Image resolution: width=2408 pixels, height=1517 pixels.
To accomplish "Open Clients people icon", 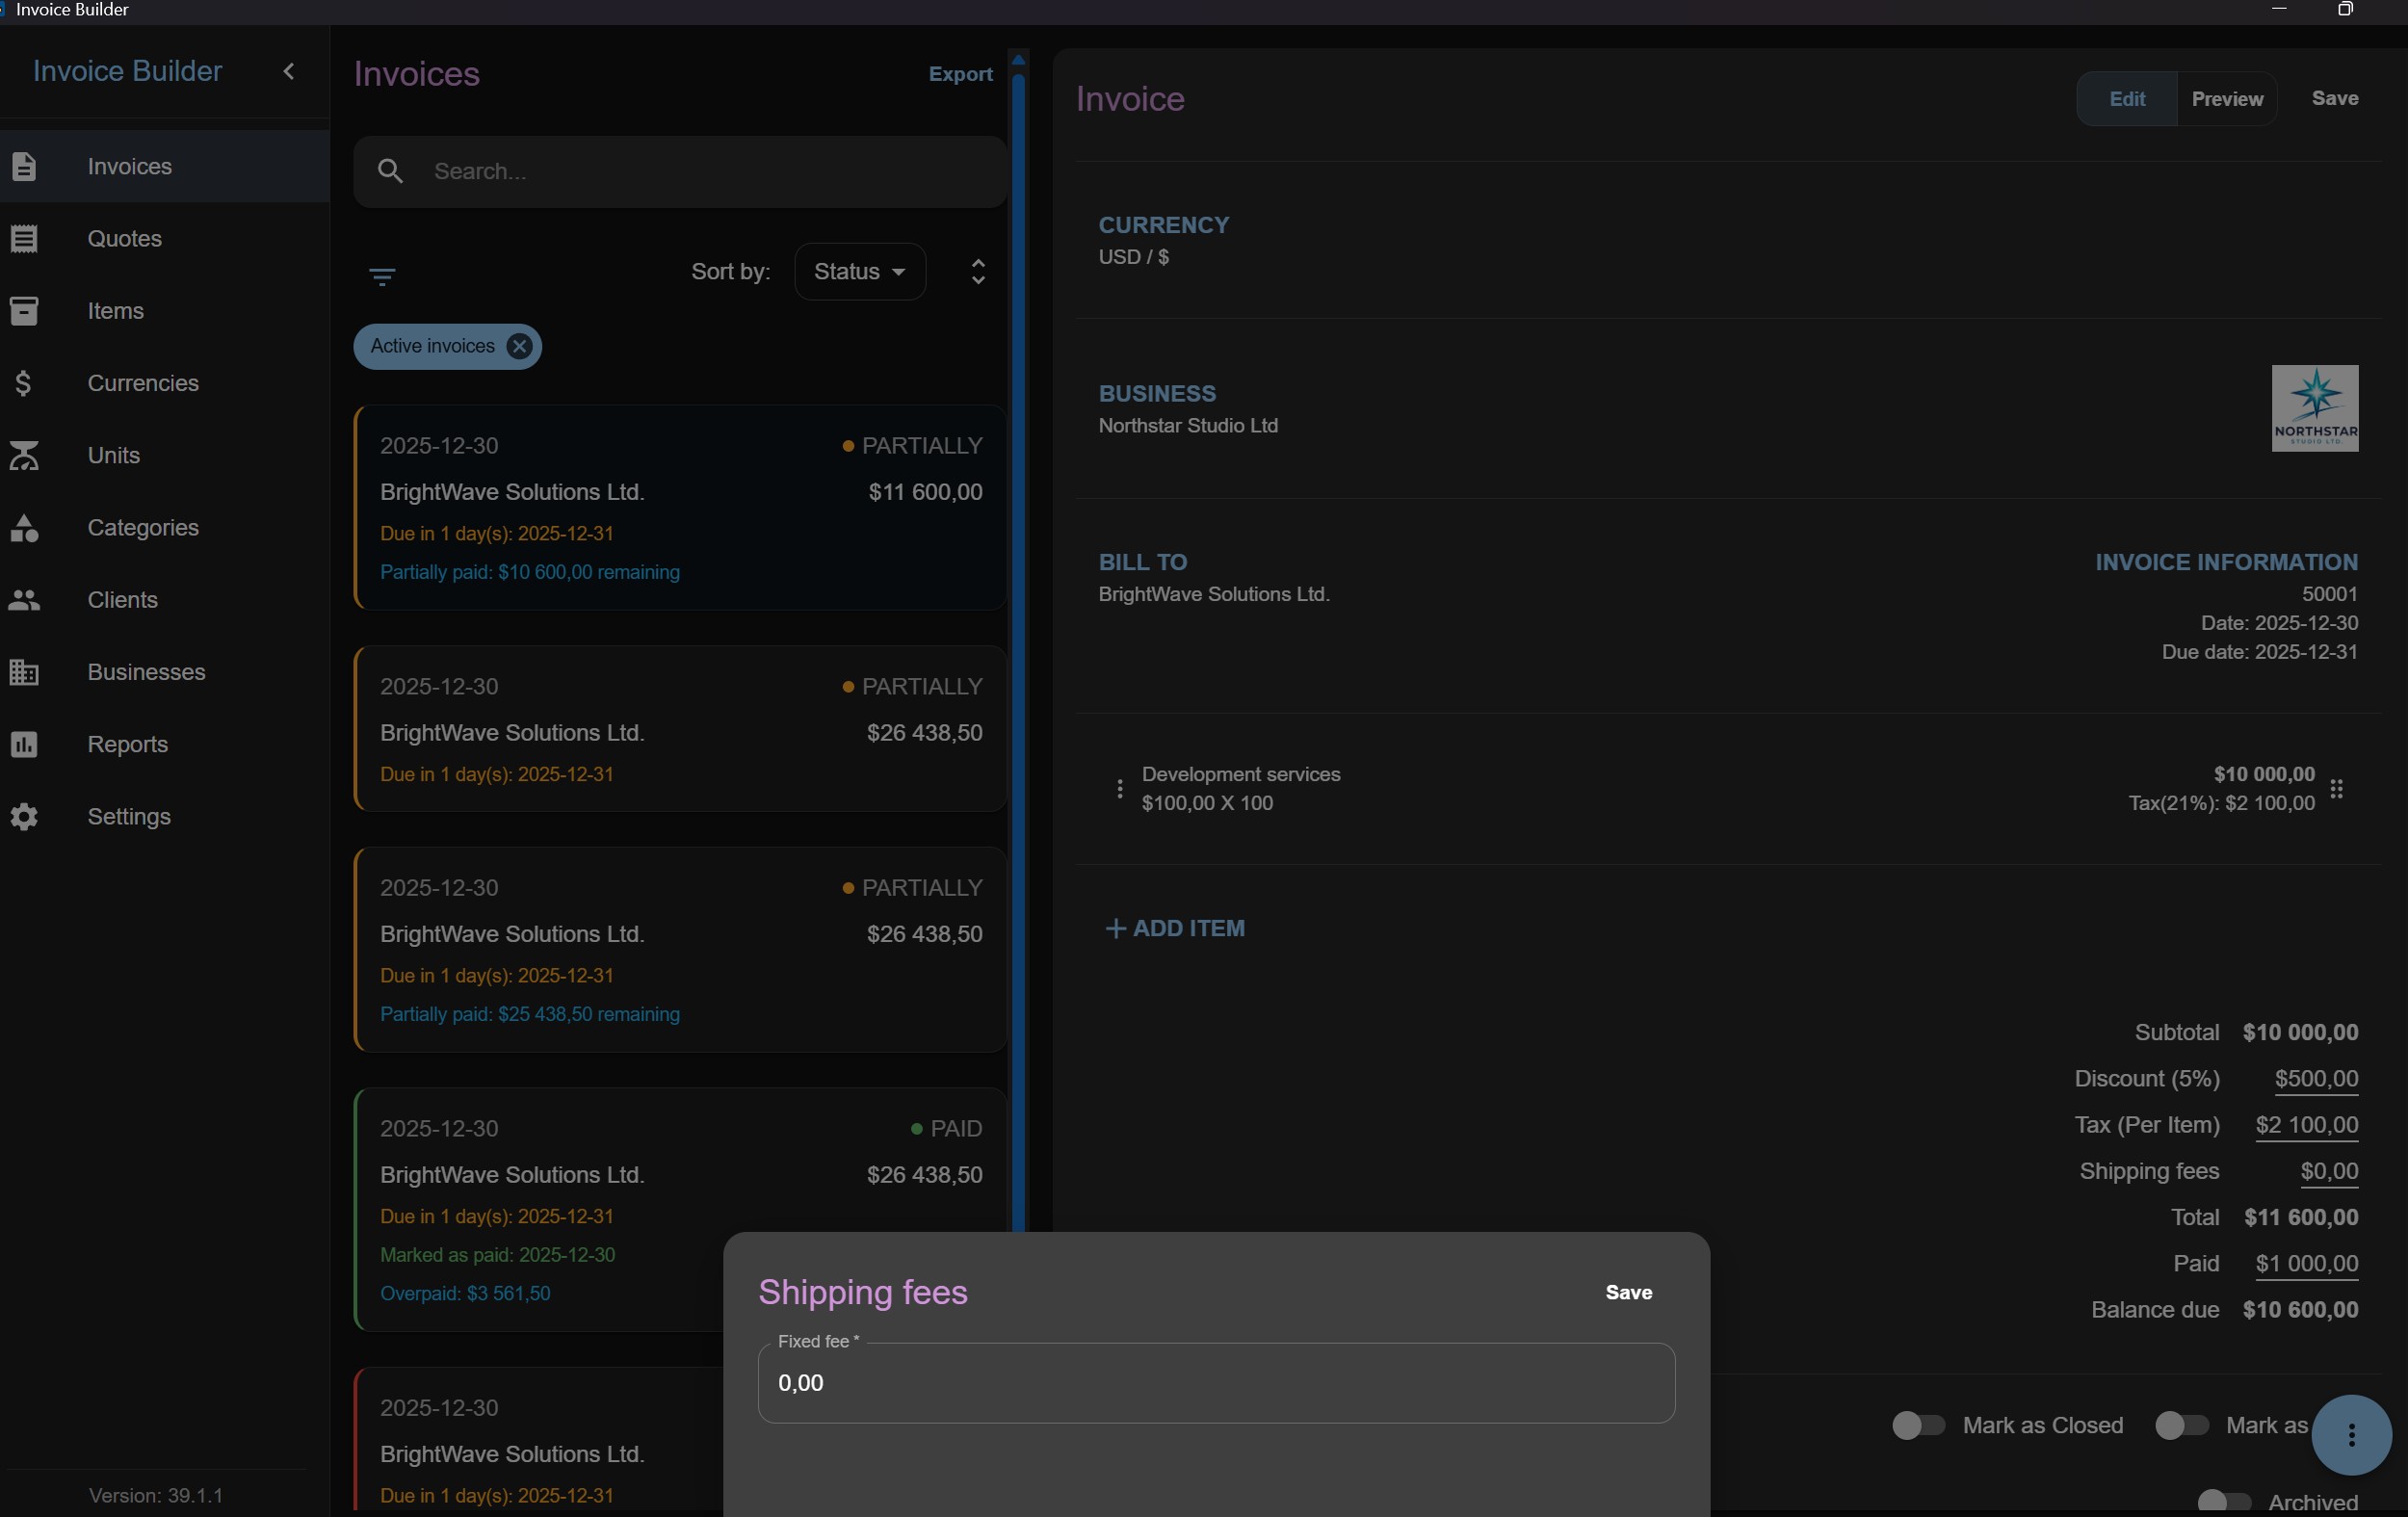I will point(24,600).
